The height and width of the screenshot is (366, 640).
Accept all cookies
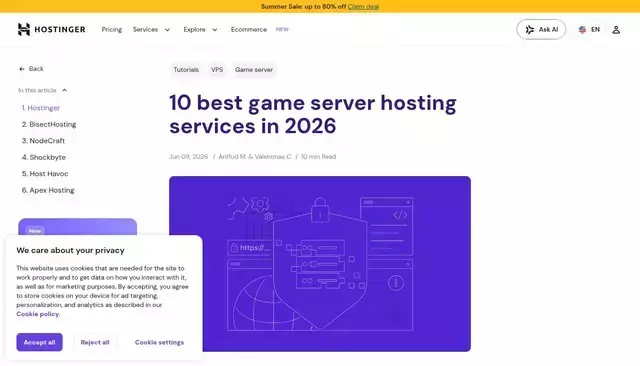click(x=39, y=342)
